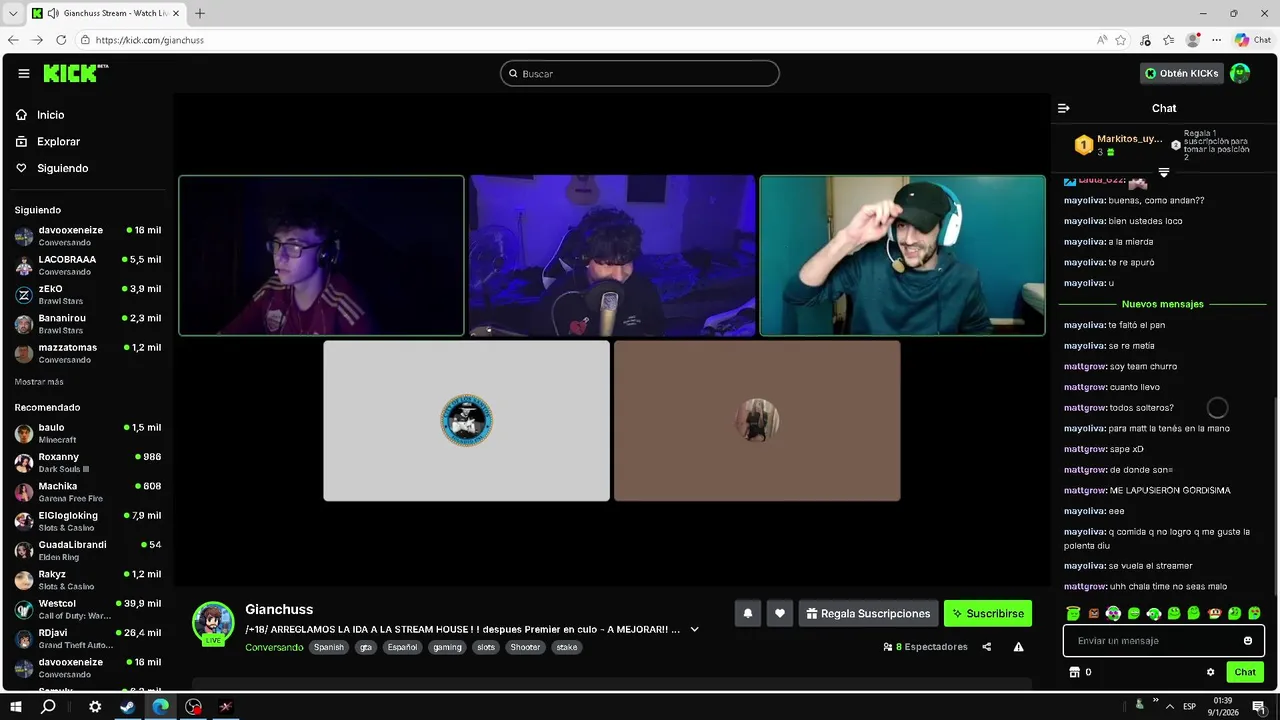1280x720 pixels.
Task: Click Mostrar más in the Siguiendo list
Action: point(39,382)
